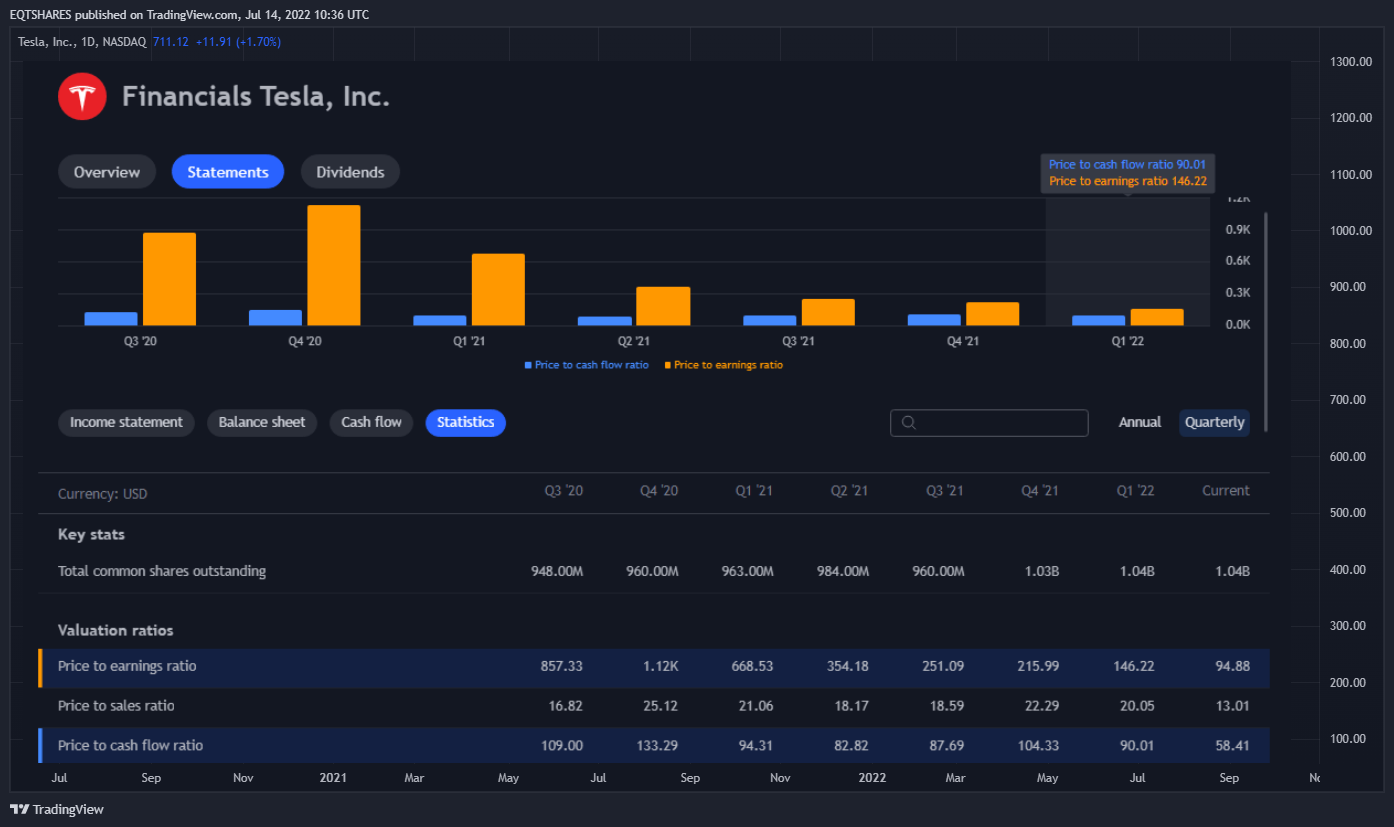The width and height of the screenshot is (1394, 827).
Task: Click the orange Price to earnings legend marker
Action: 668,365
